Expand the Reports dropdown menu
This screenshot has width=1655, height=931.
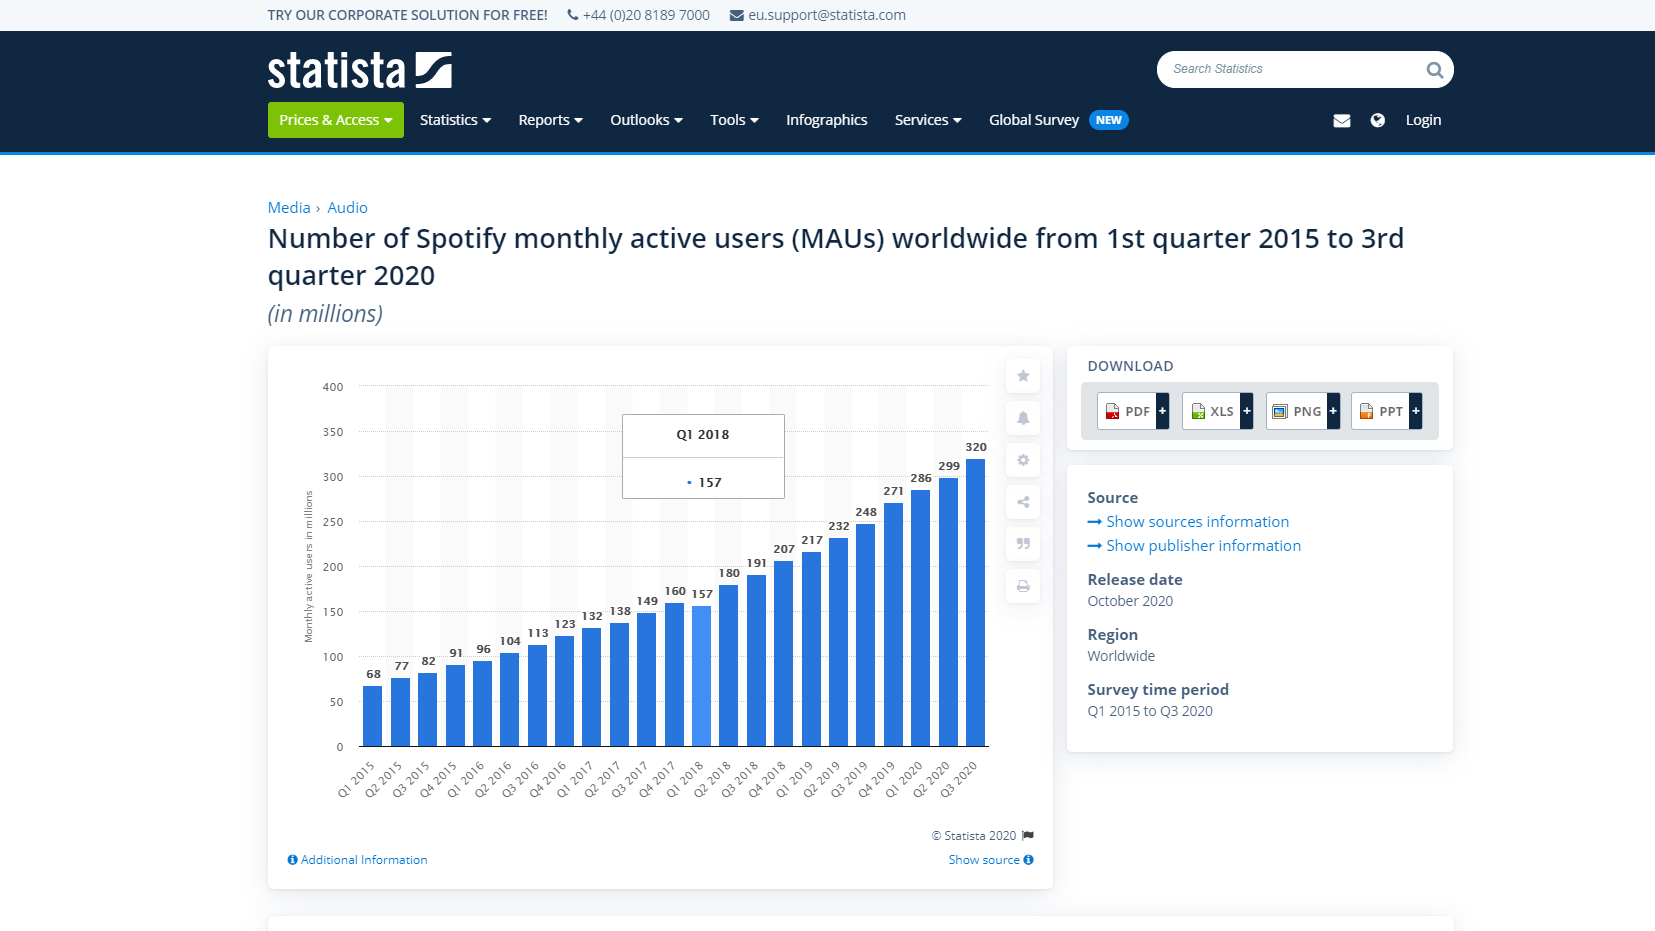pyautogui.click(x=550, y=120)
